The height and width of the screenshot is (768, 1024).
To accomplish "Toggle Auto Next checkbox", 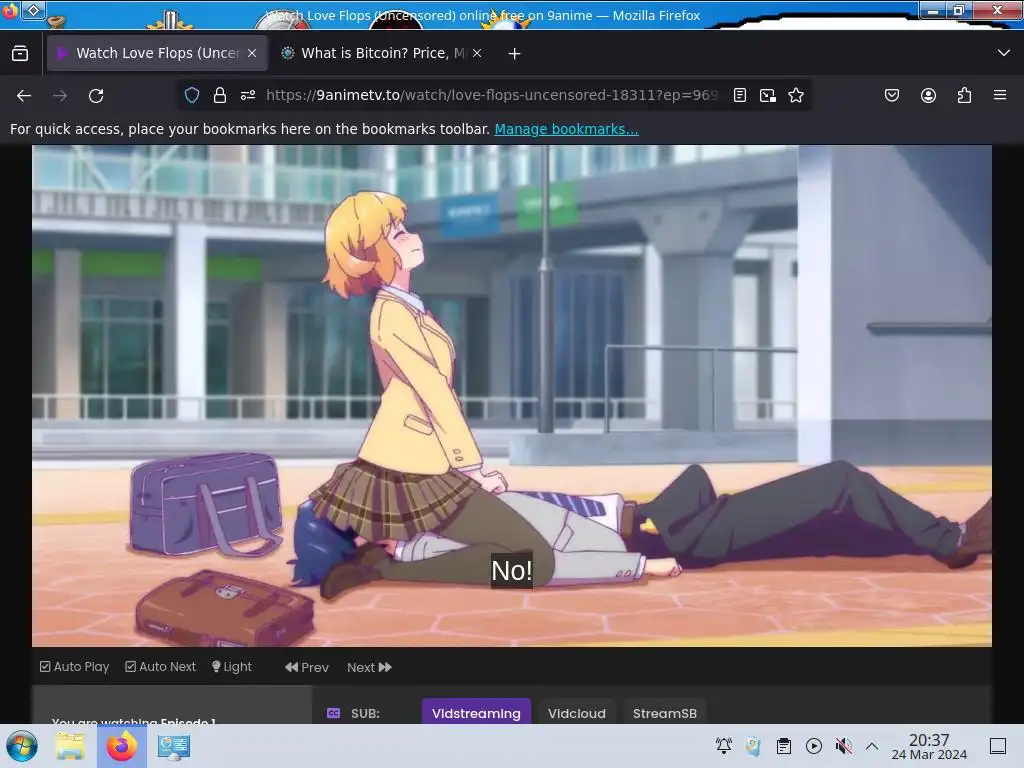I will [x=161, y=667].
